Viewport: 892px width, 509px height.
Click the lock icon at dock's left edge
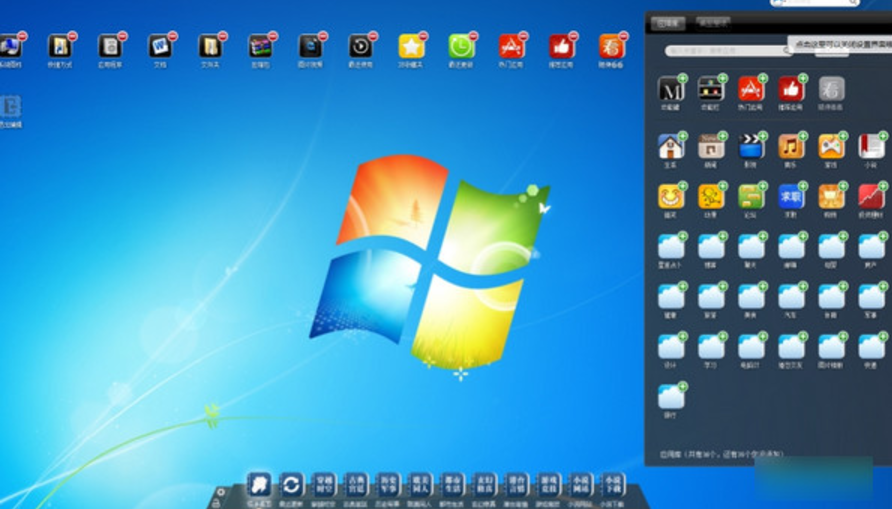(216, 503)
